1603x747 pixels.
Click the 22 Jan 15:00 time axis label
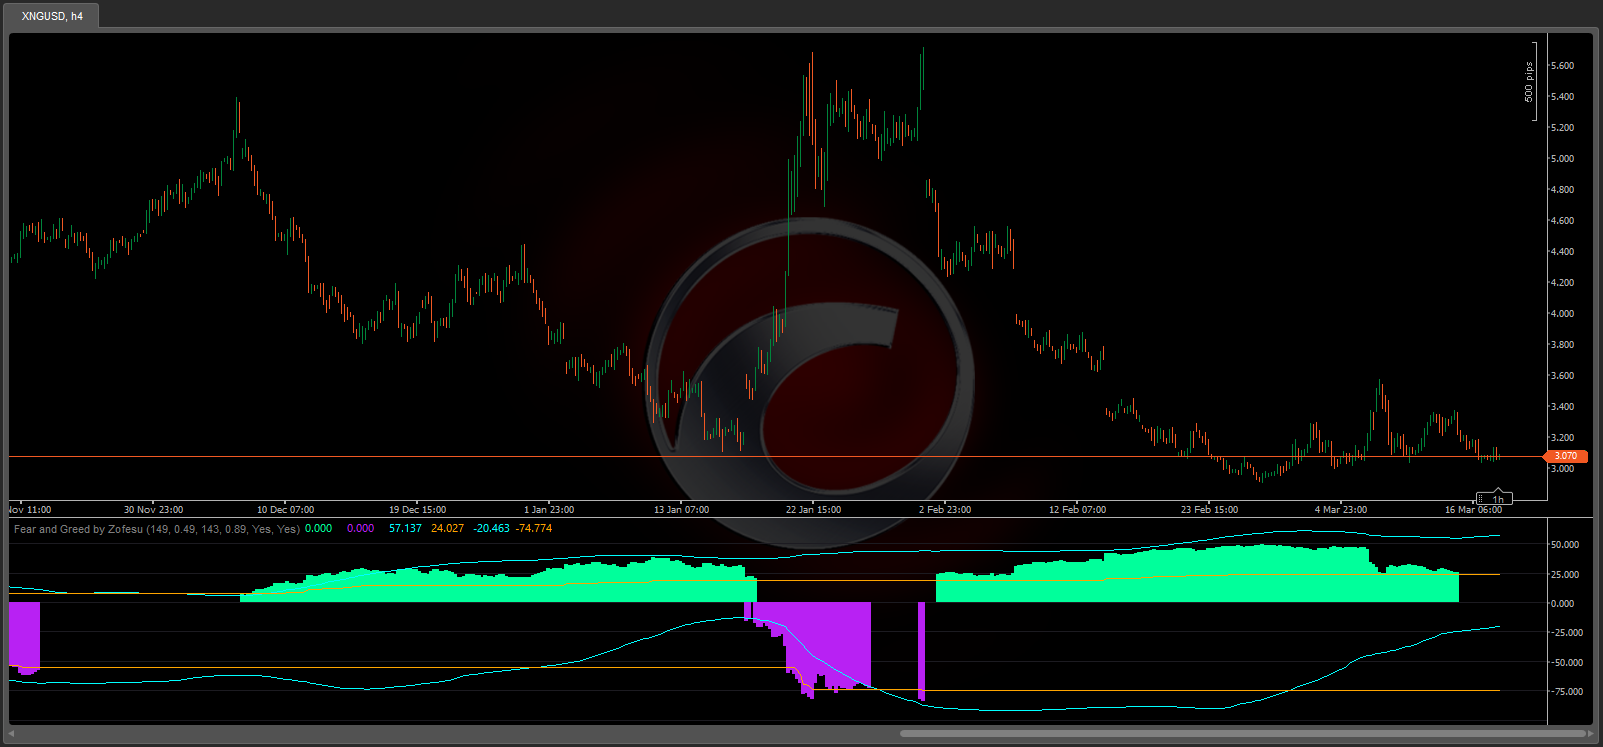pyautogui.click(x=813, y=510)
